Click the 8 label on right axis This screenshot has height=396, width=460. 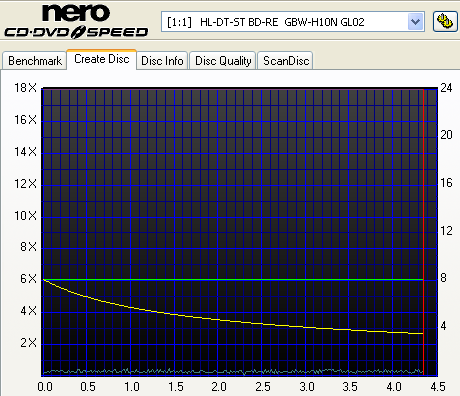[443, 278]
